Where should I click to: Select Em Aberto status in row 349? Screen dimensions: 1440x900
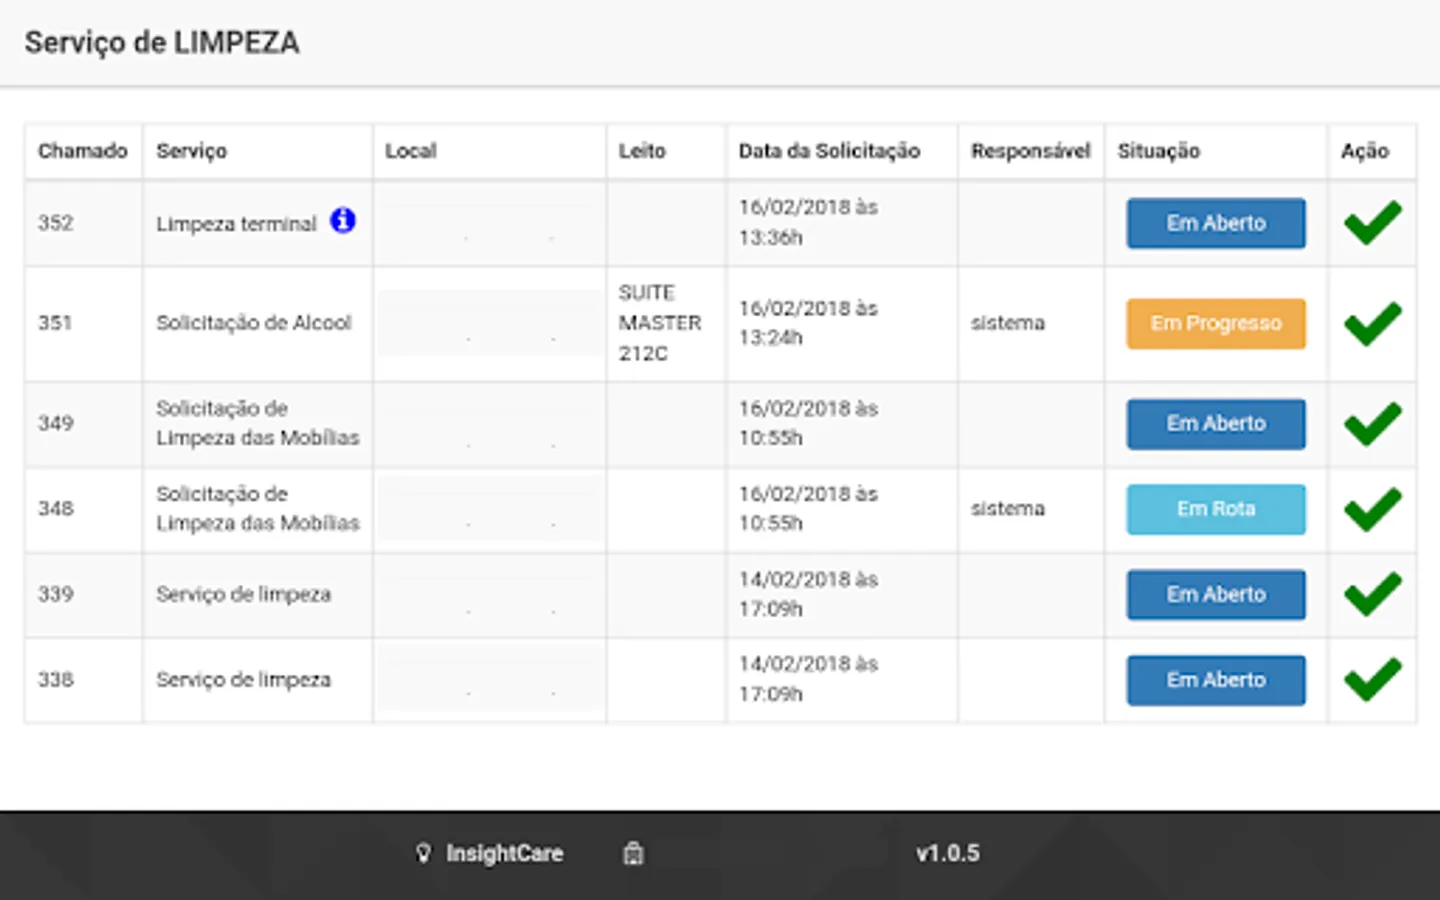pos(1216,424)
